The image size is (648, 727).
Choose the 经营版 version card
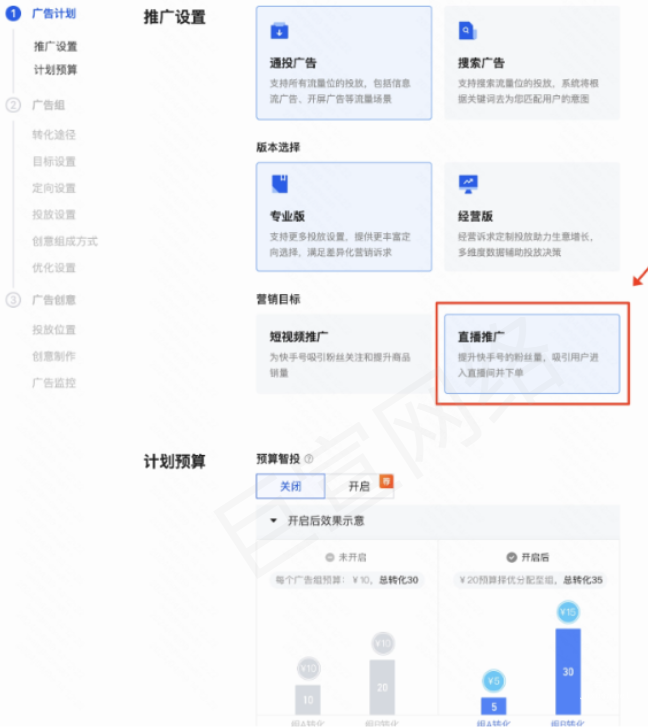(x=532, y=217)
